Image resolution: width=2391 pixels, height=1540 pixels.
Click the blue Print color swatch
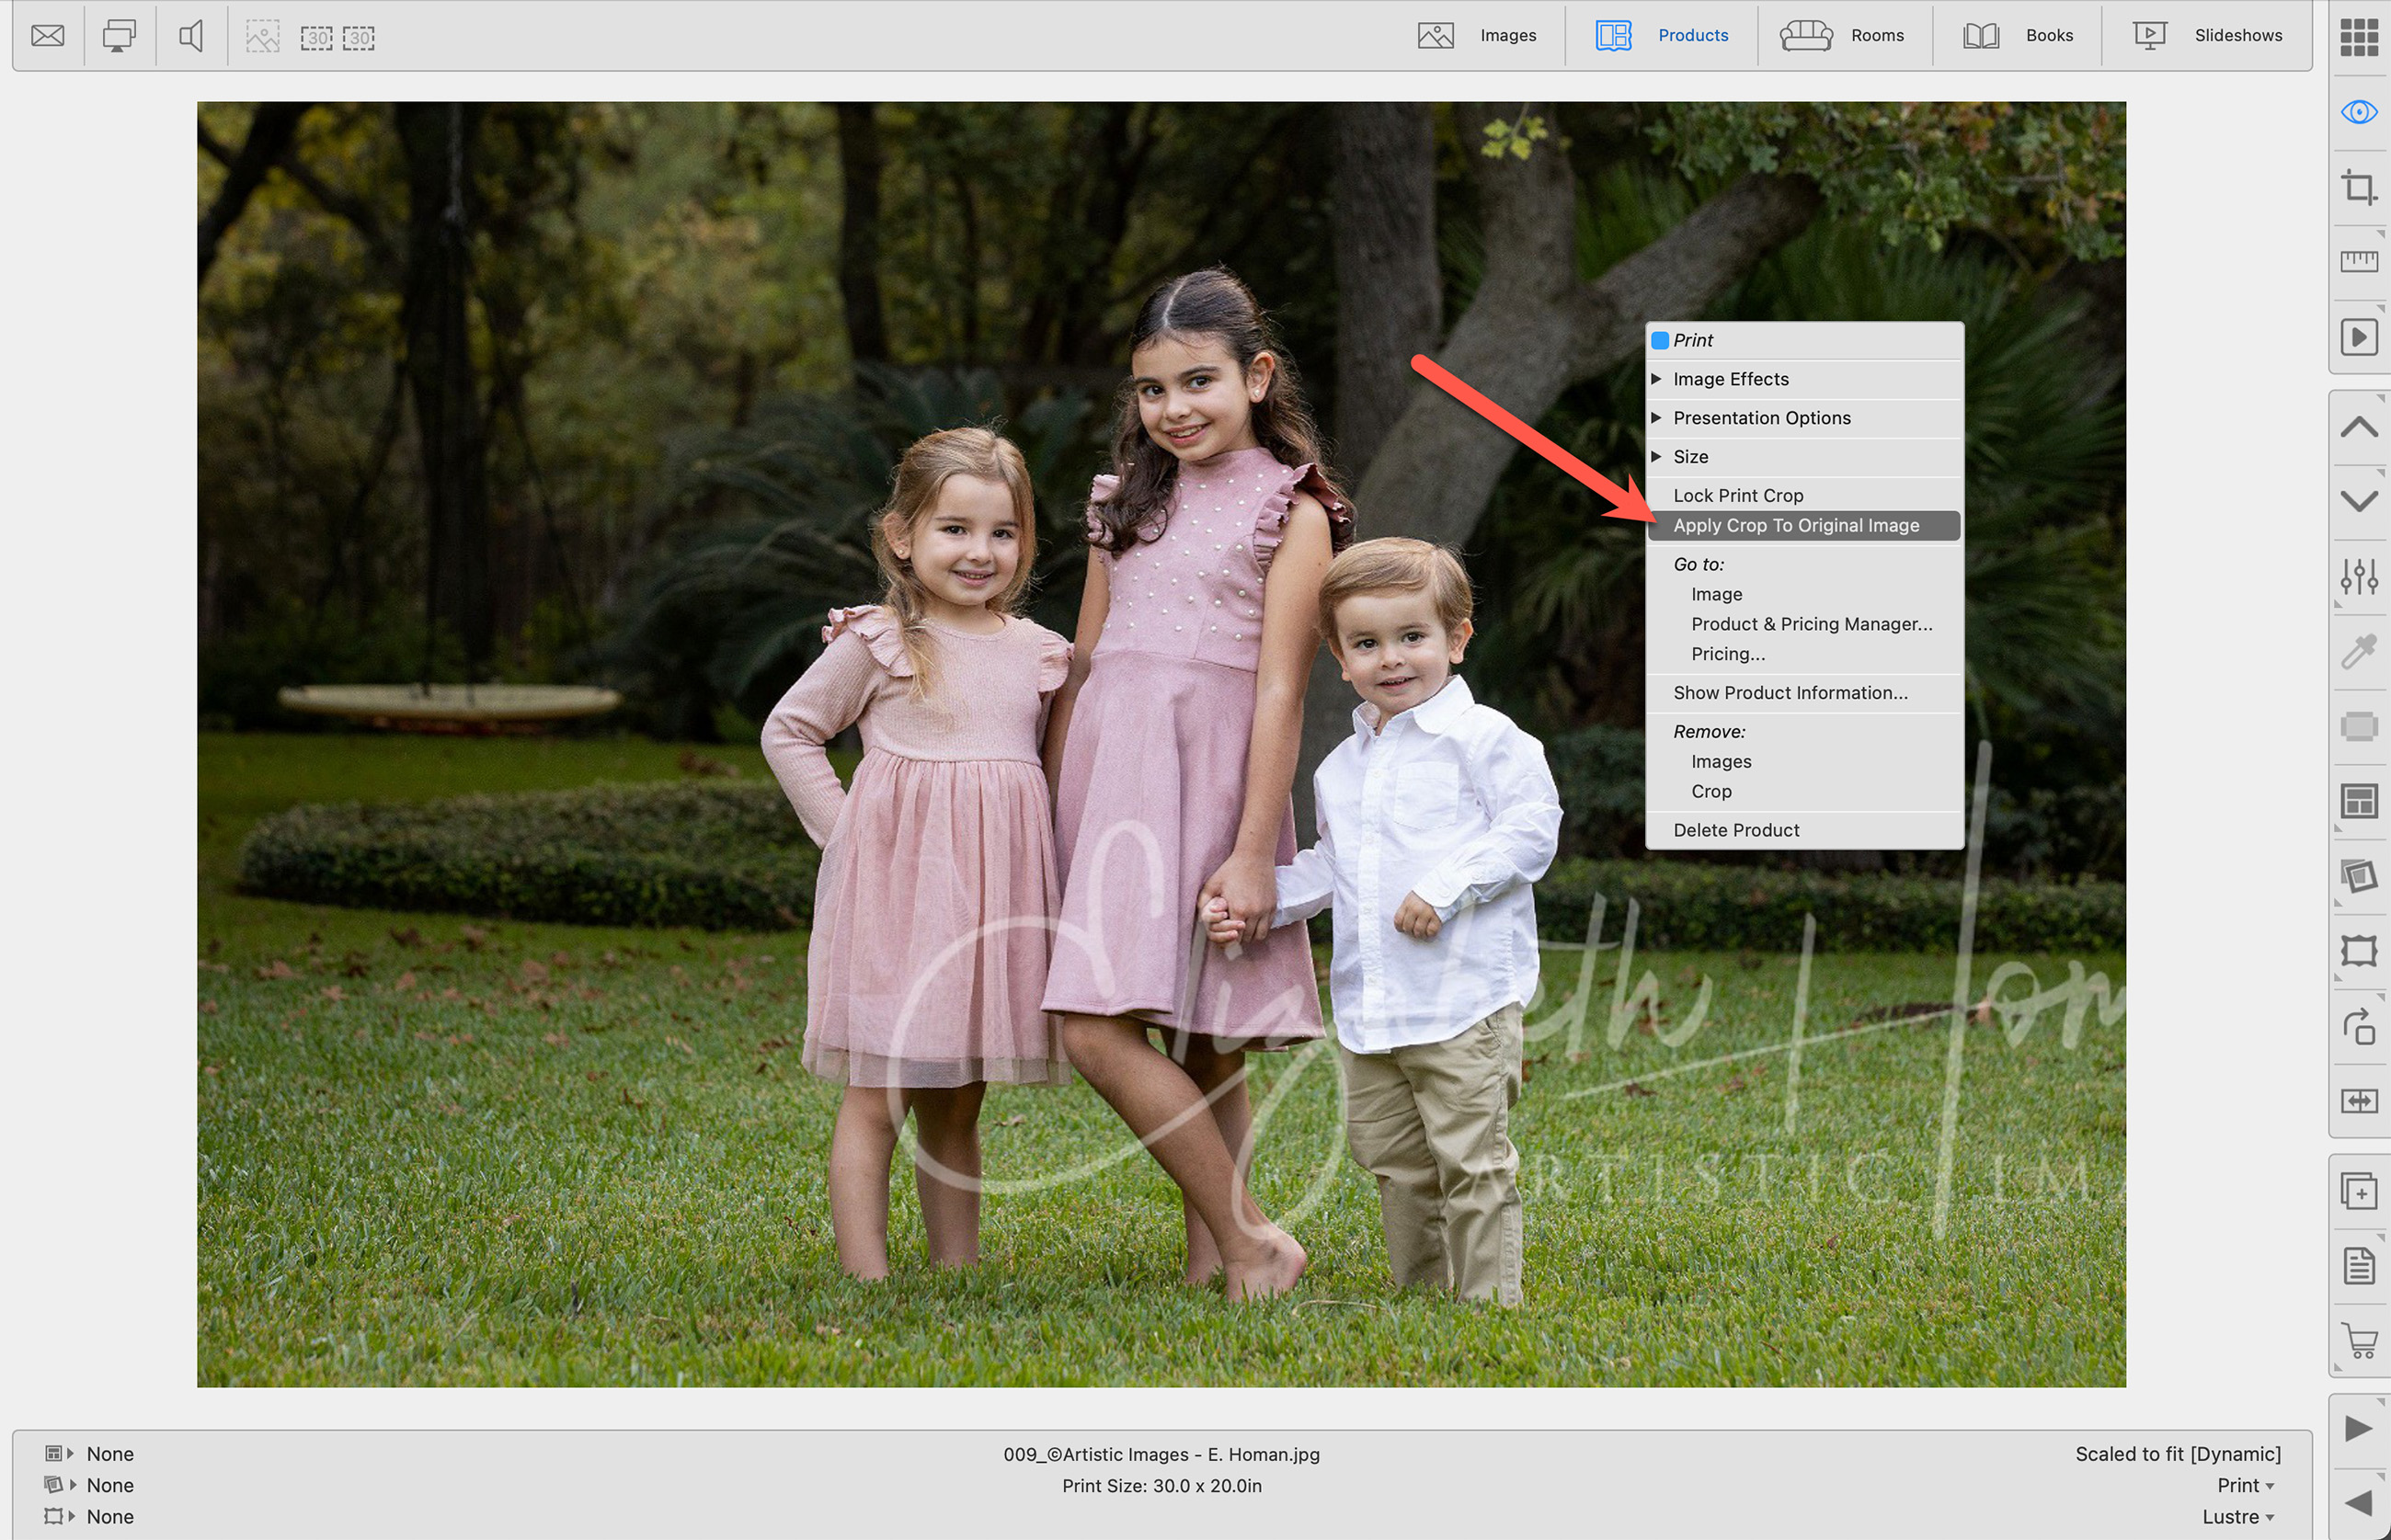(1660, 341)
